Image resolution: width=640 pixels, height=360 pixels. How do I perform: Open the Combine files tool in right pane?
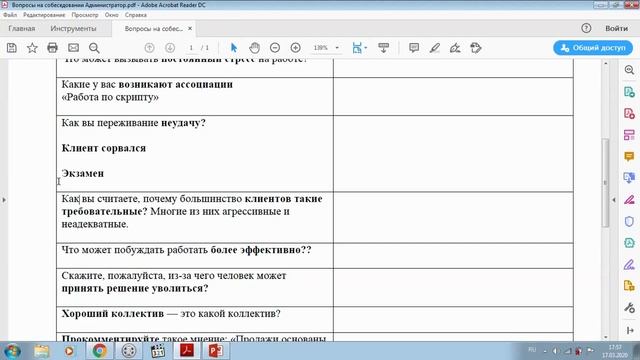click(x=629, y=178)
